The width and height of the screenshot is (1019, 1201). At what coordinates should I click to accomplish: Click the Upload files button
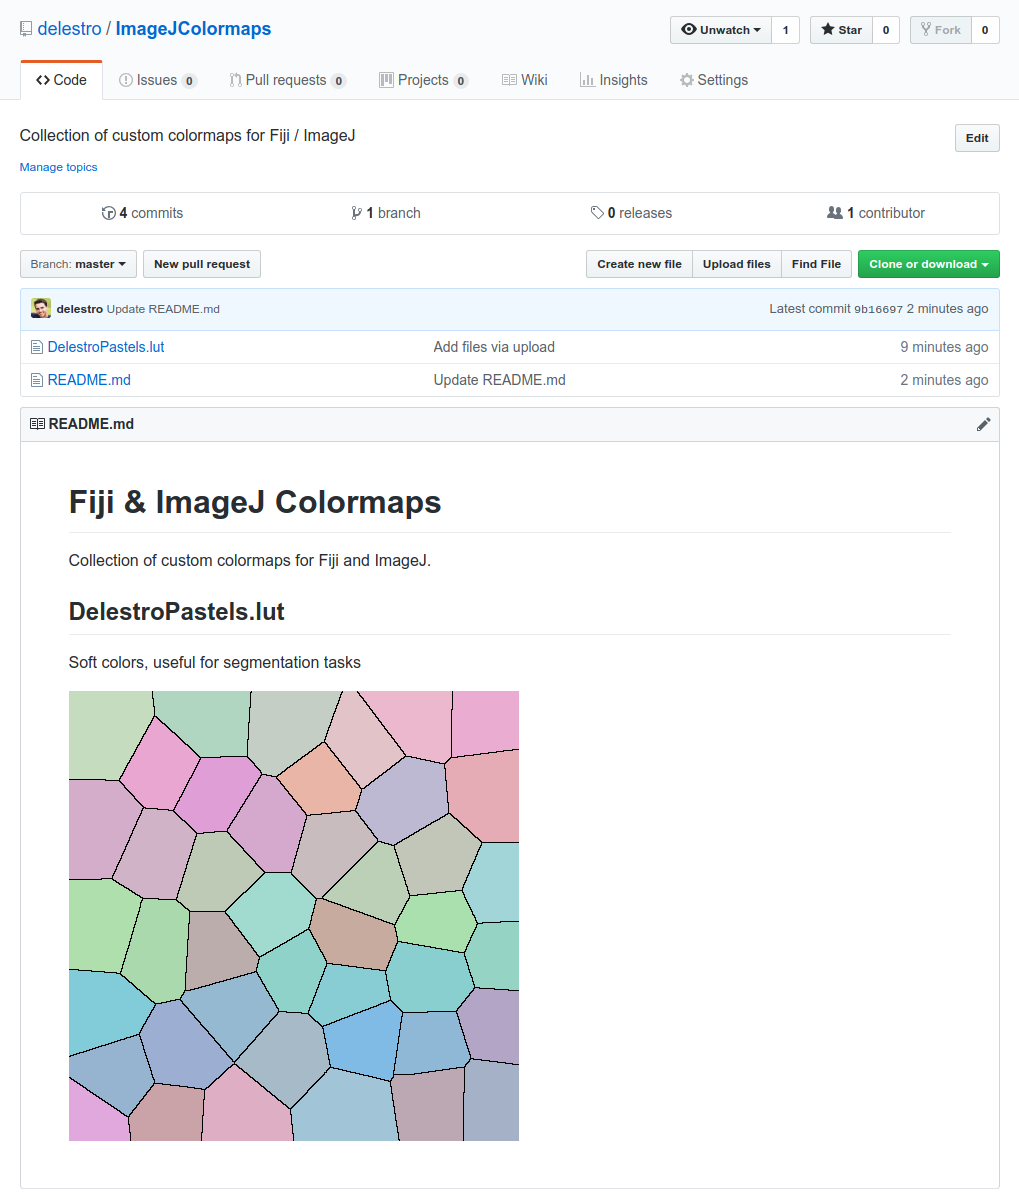pos(737,264)
